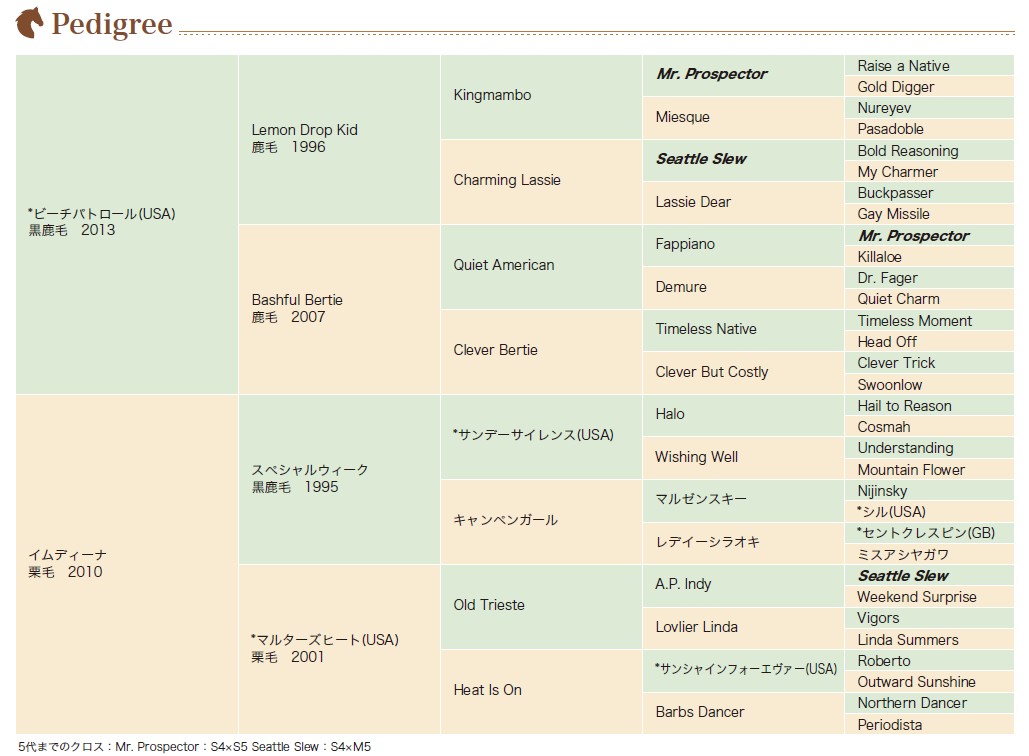Viewport: 1029px width, 756px height.
Task: Select the Hail to Reason cell
Action: point(929,406)
